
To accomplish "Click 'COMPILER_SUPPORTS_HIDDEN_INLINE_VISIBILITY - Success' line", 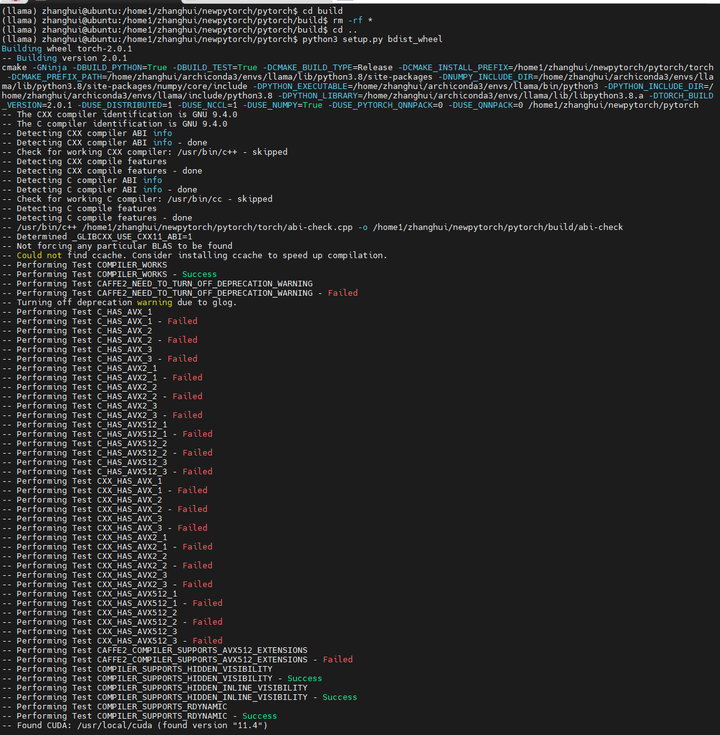I will [180, 697].
